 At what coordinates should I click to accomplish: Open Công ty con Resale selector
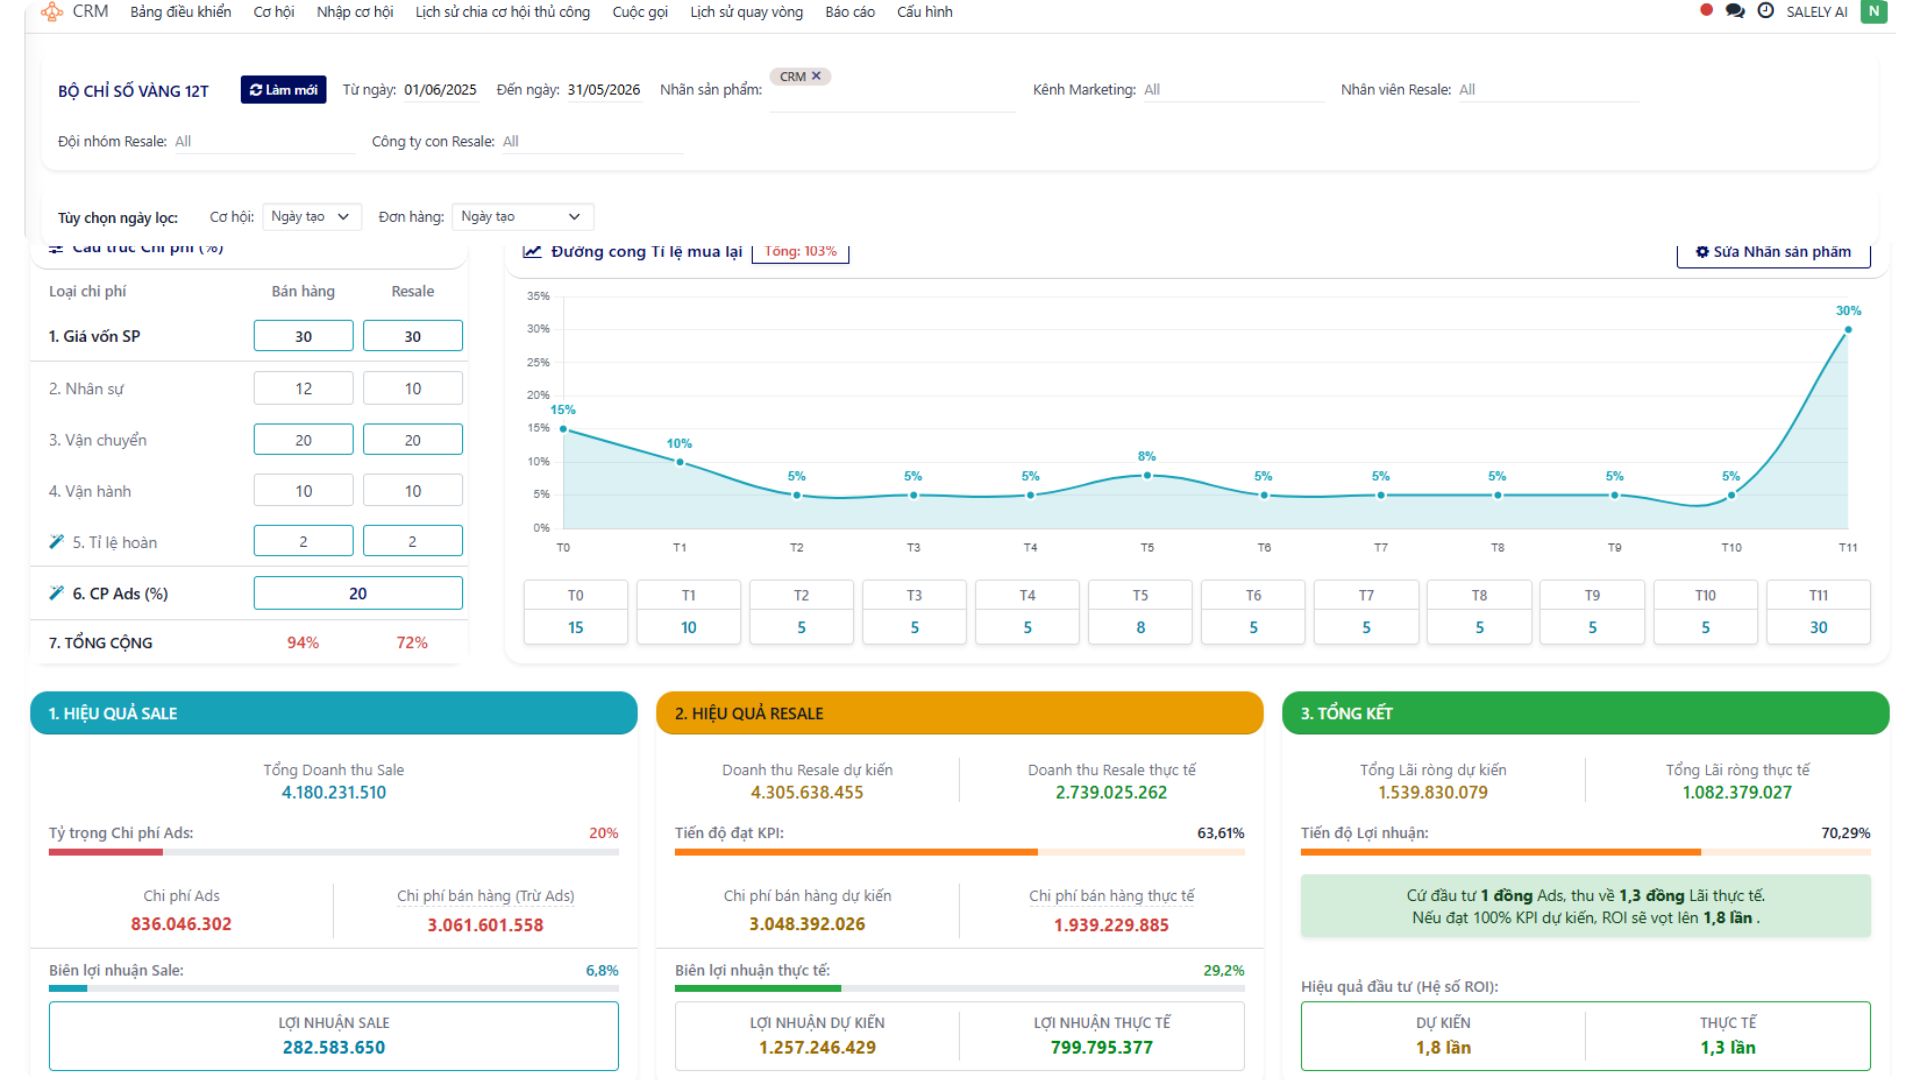[592, 142]
